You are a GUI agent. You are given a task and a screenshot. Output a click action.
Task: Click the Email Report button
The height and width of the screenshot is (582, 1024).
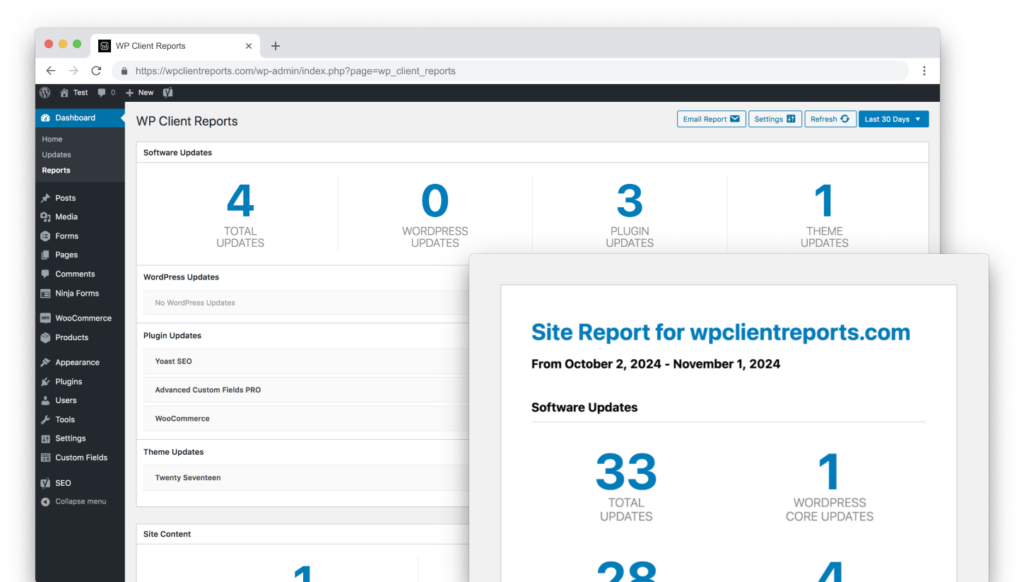click(711, 119)
